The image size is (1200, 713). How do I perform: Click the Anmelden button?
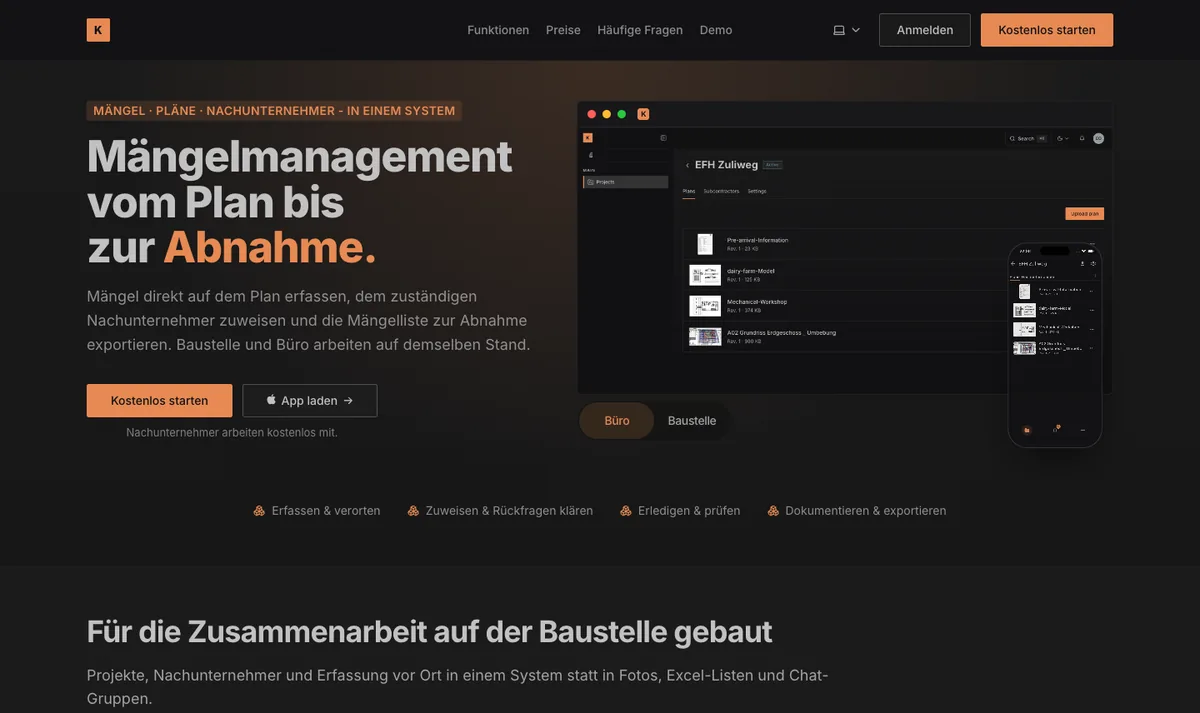925,30
